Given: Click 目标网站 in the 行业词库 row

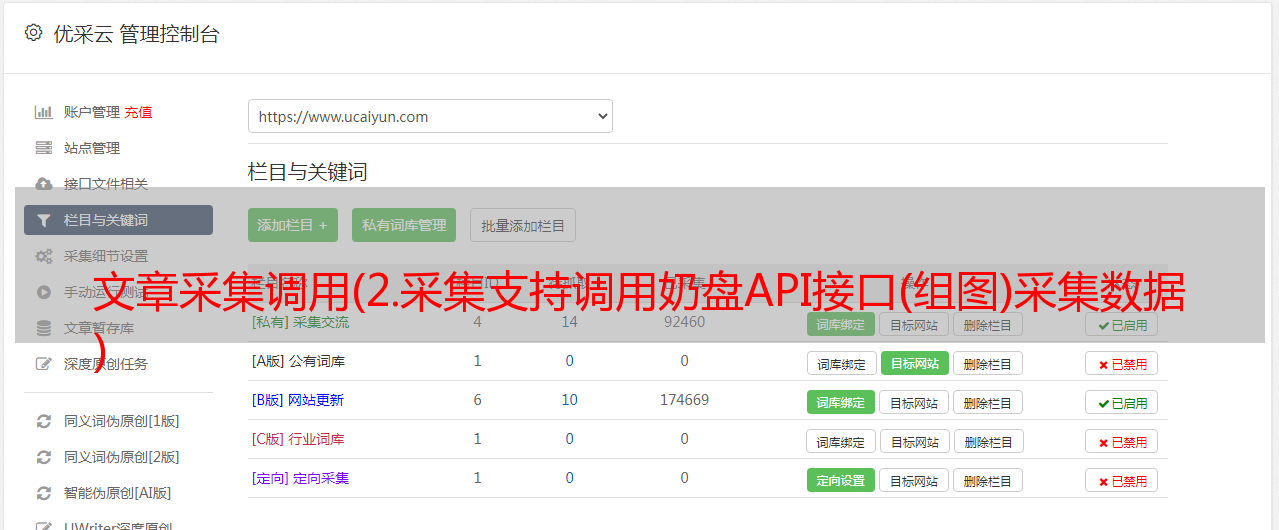Looking at the screenshot, I should 914,442.
